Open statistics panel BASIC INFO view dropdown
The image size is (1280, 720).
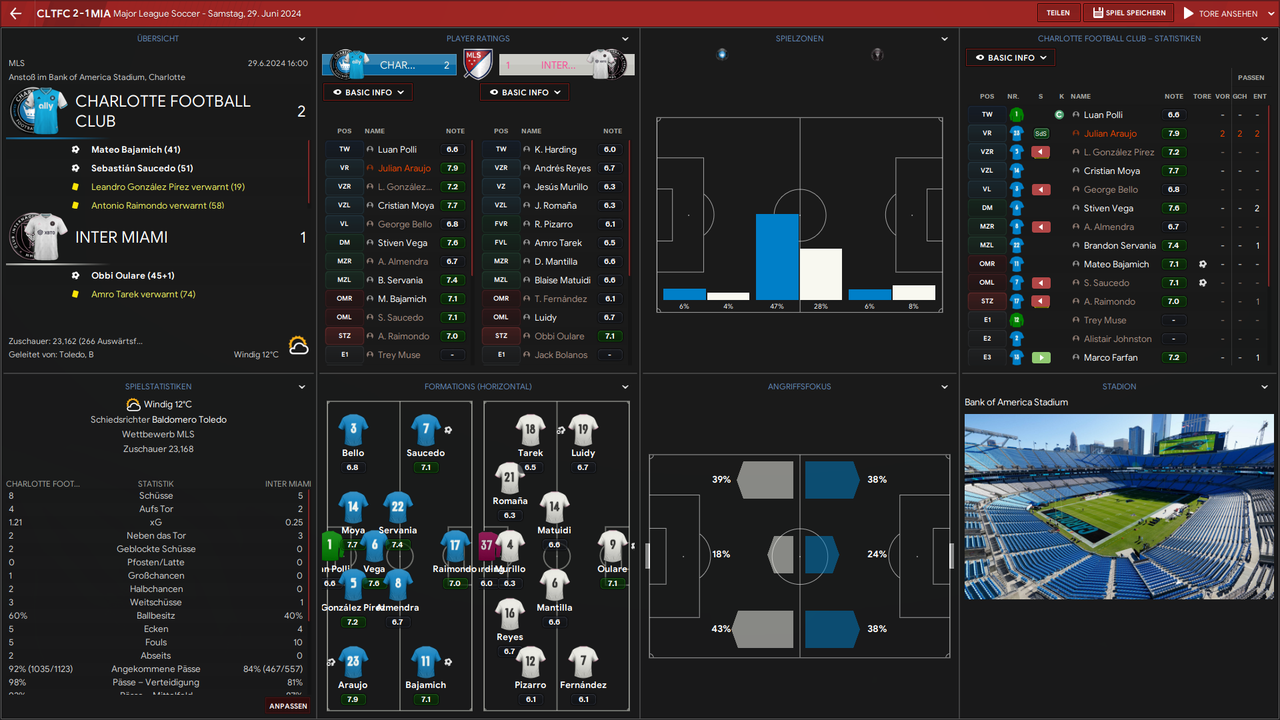pyautogui.click(x=1010, y=58)
